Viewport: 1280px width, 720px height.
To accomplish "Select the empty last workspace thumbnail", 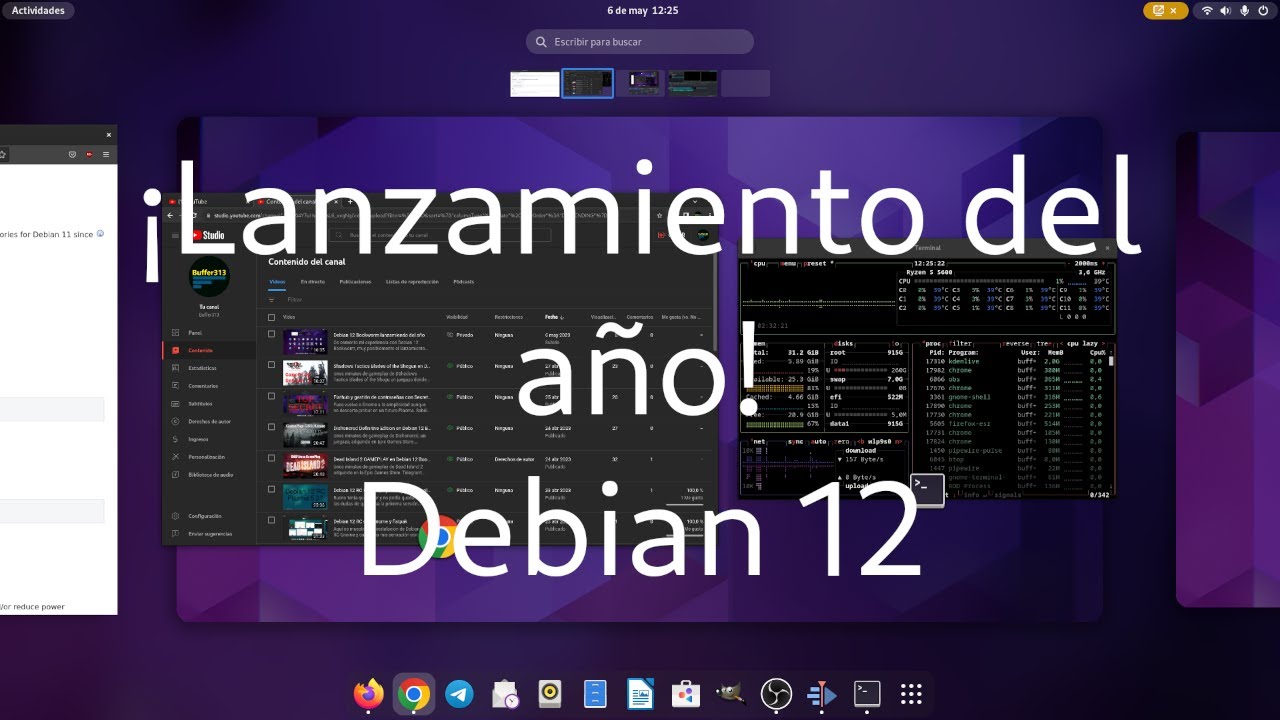I will (745, 83).
